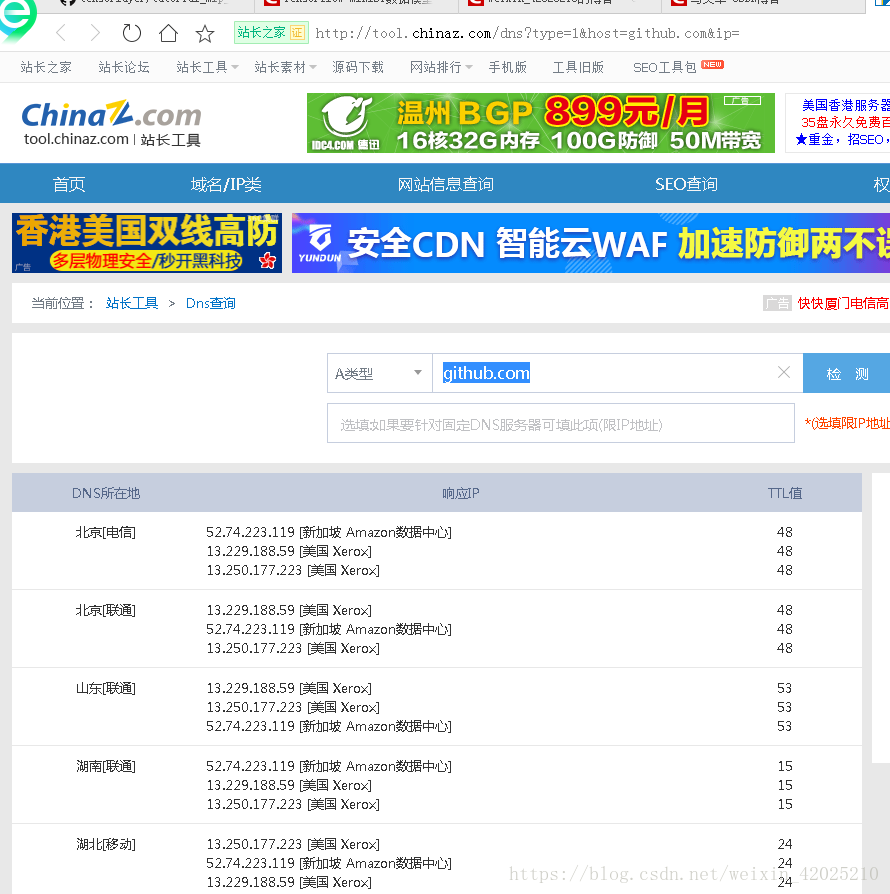Click the 检测 button

[846, 373]
